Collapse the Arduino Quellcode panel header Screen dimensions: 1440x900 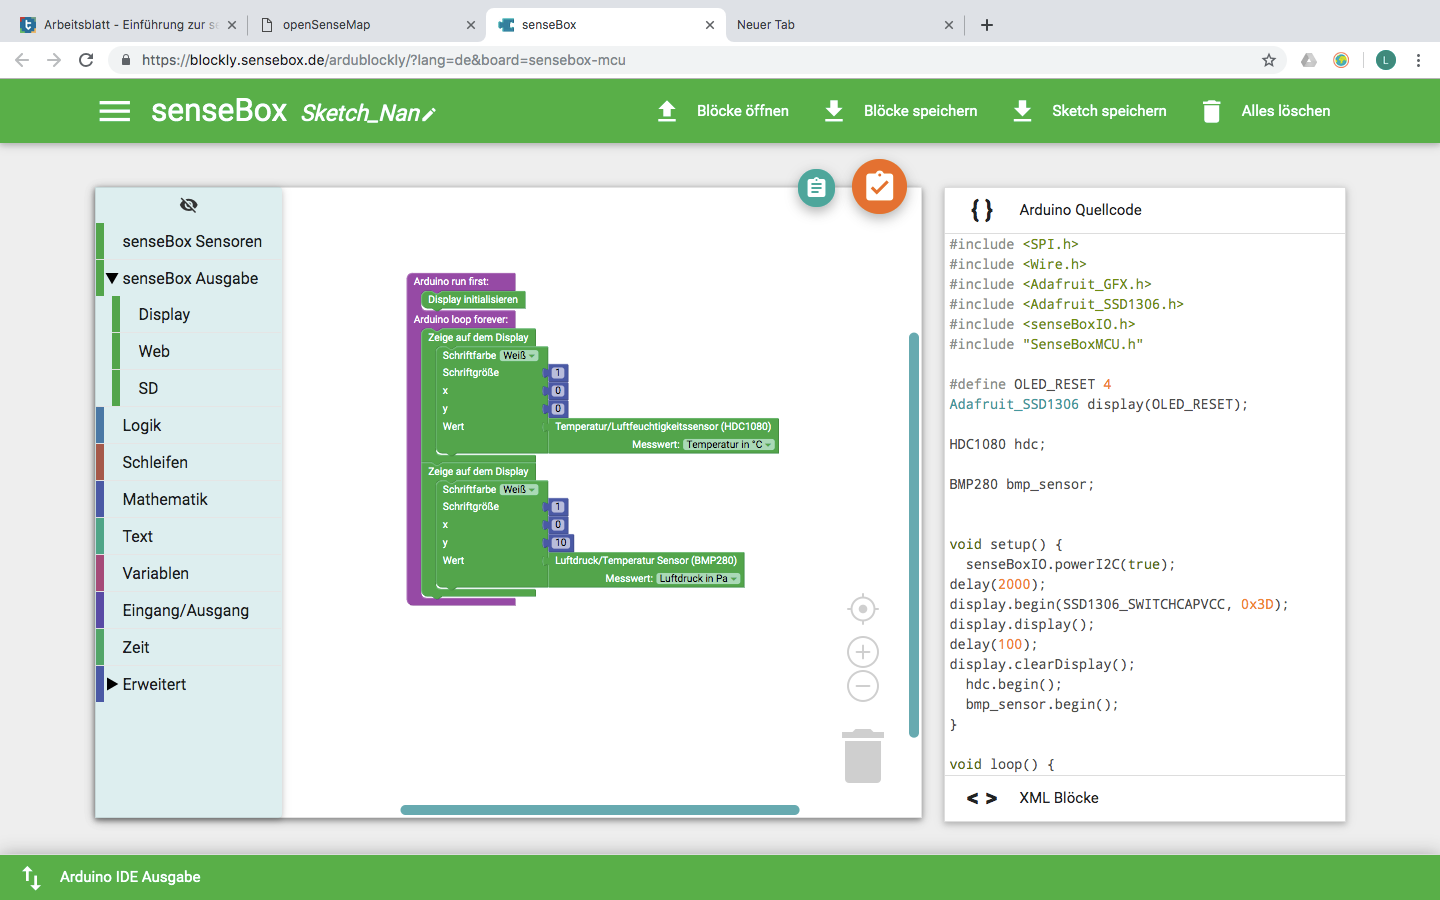point(1145,210)
